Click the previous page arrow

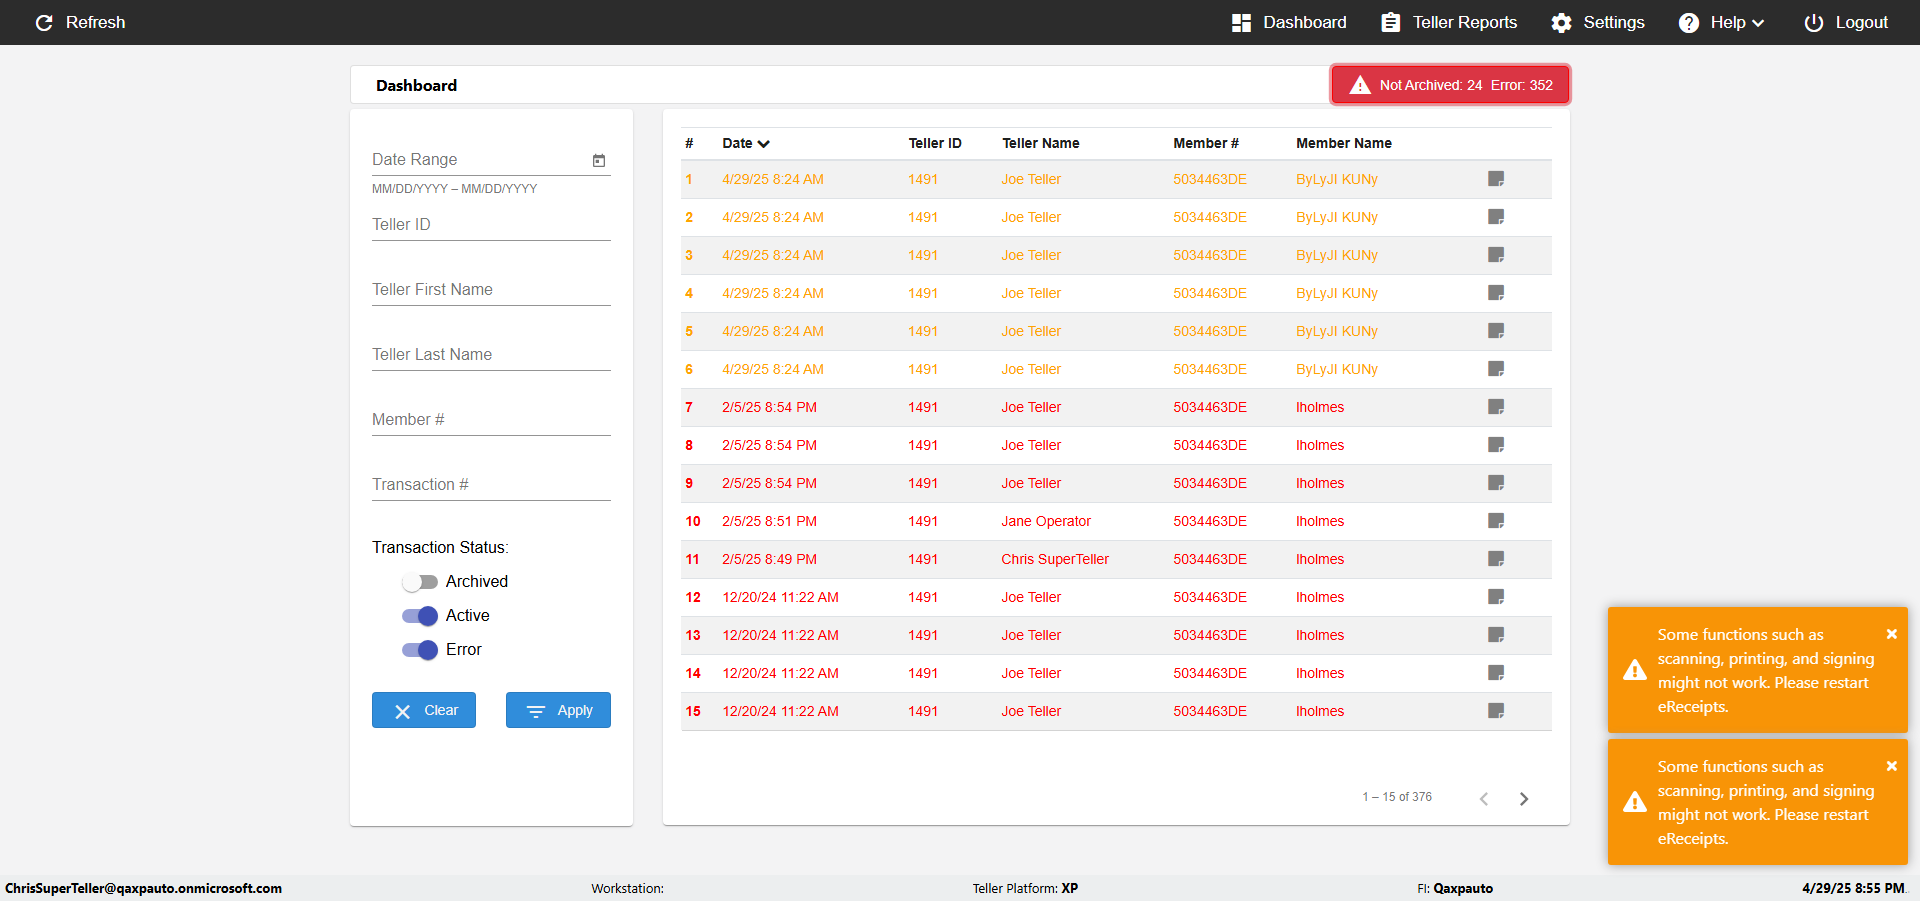tap(1484, 798)
